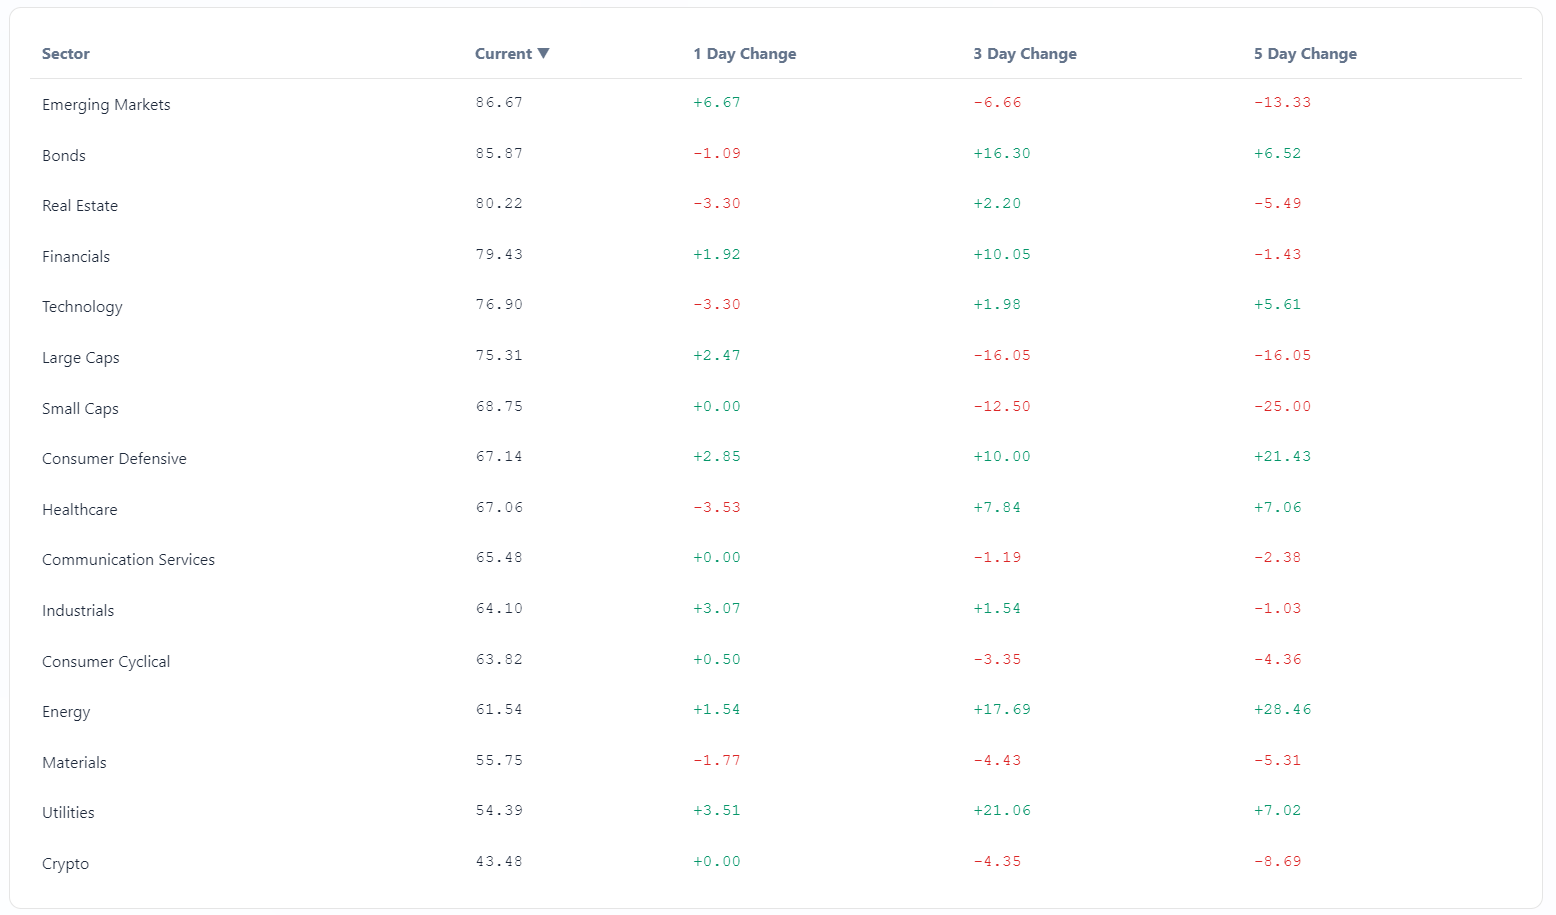Image resolution: width=1556 pixels, height=915 pixels.
Task: Sort by the Sector column header
Action: coord(66,54)
